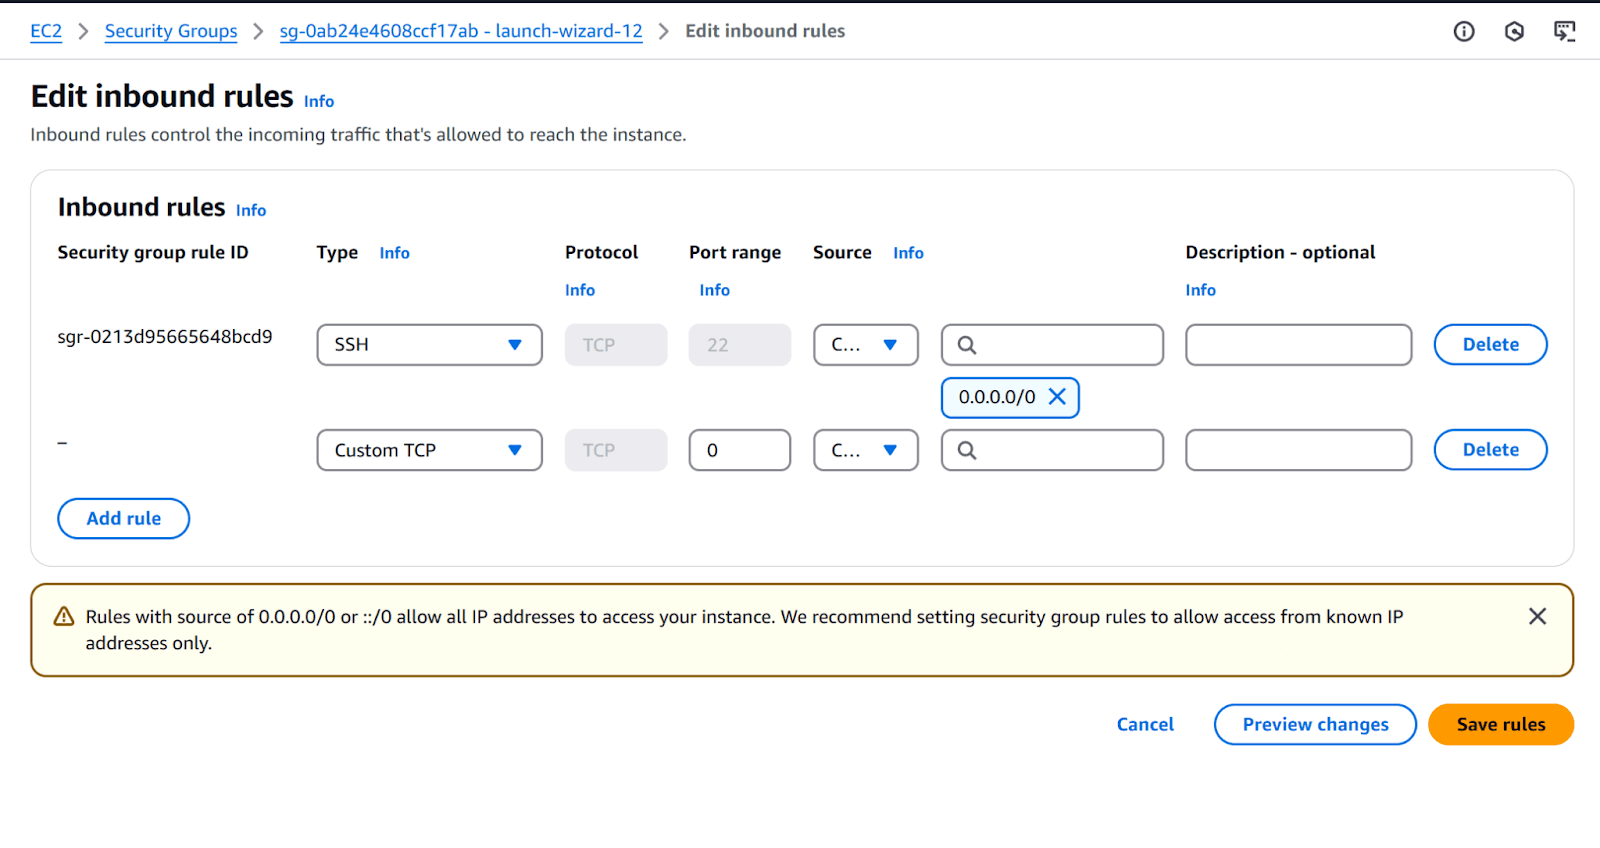Click the search icon in SSH source field

(x=967, y=345)
